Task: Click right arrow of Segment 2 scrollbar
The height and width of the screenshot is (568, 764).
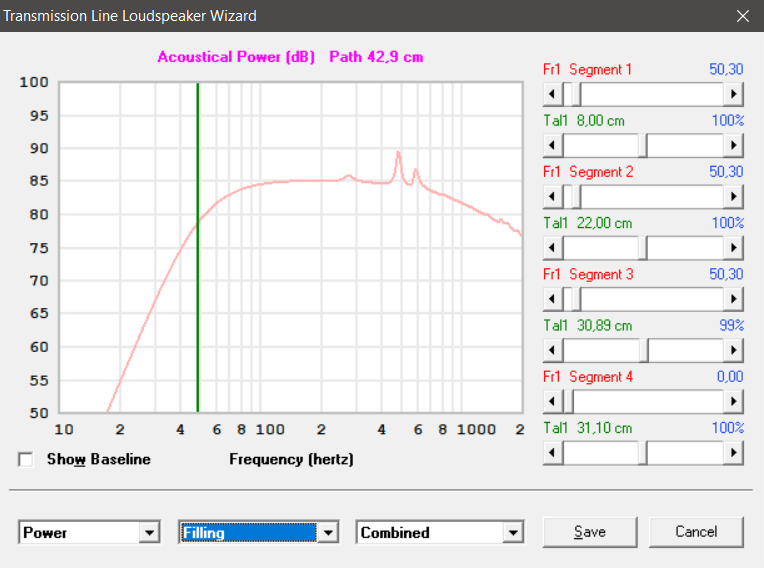Action: 733,196
